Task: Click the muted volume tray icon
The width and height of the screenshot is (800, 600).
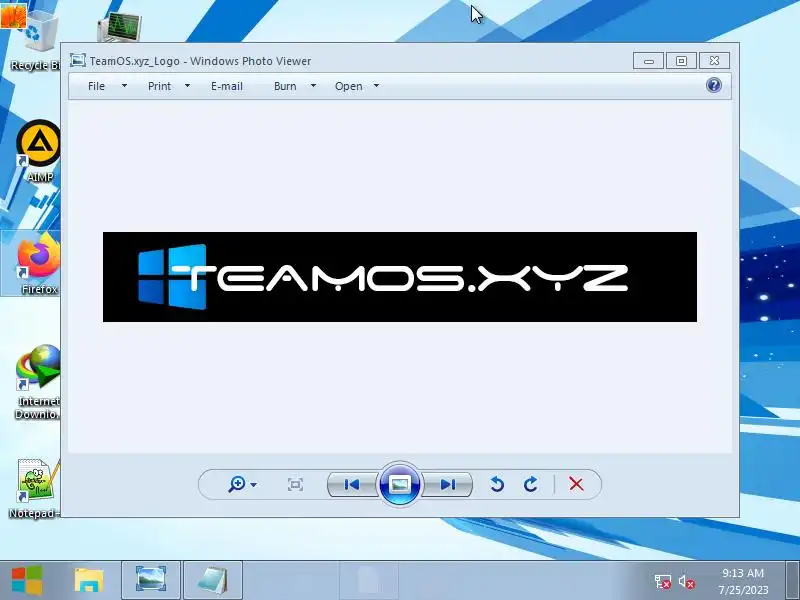Action: click(687, 581)
